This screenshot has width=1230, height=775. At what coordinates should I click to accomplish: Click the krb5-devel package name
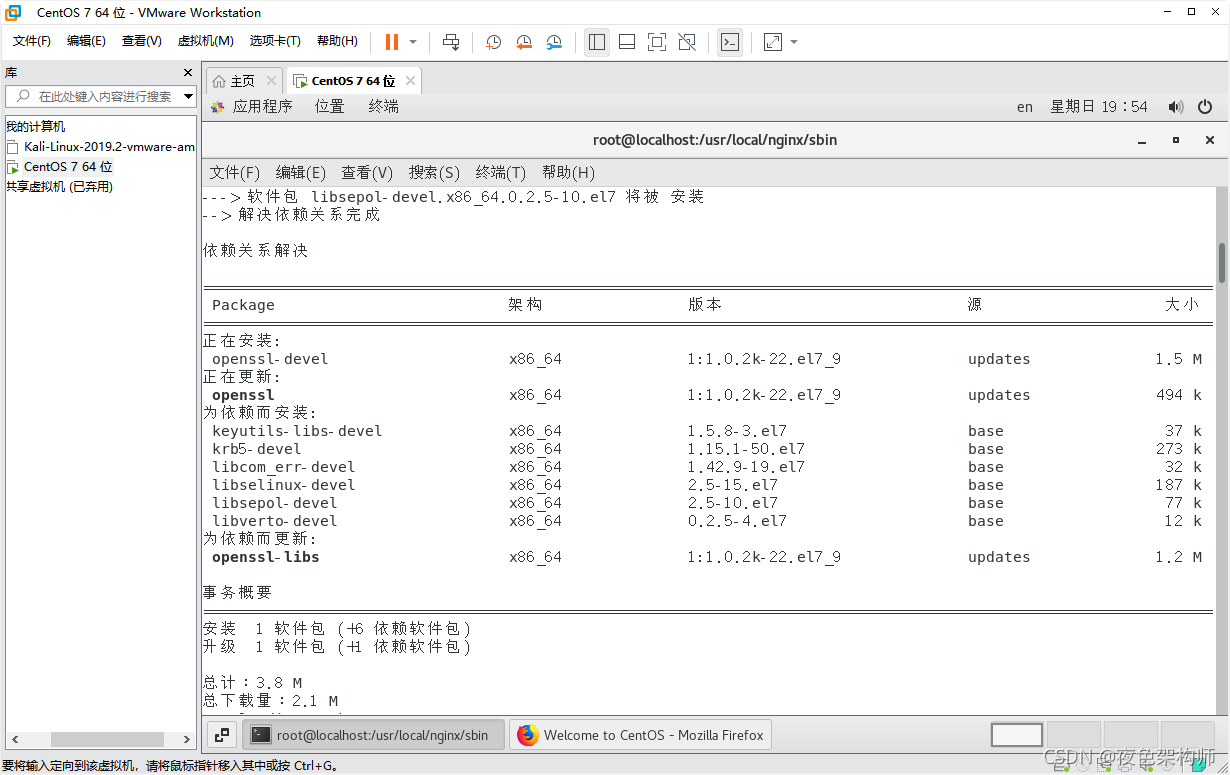[257, 449]
